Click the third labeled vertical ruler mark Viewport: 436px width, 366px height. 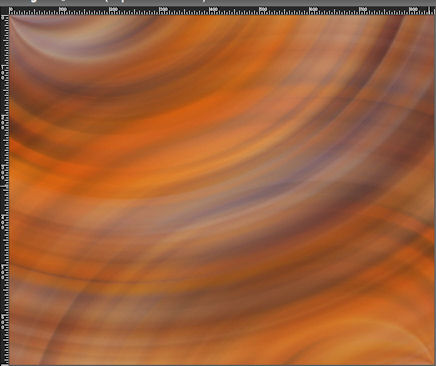4,120
